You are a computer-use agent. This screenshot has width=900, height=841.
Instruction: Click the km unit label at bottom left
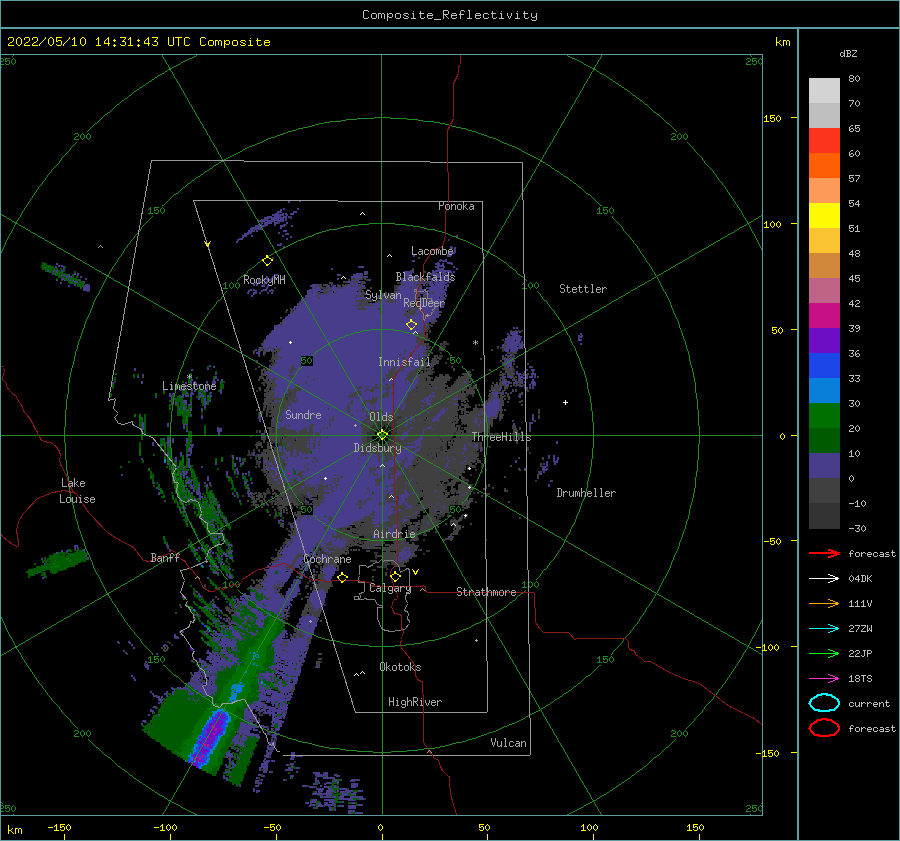click(x=15, y=830)
